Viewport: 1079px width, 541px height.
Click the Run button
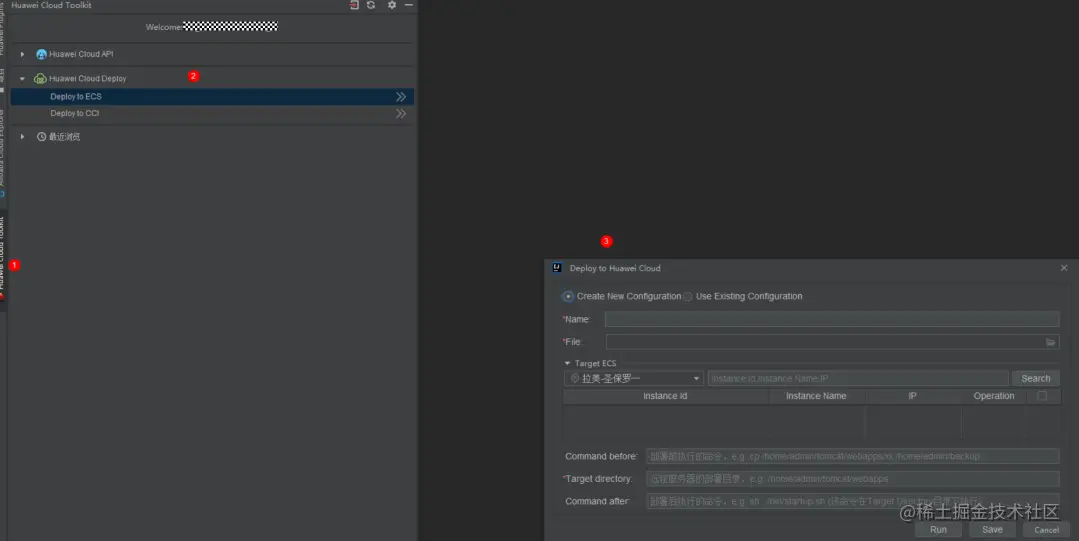[x=938, y=529]
